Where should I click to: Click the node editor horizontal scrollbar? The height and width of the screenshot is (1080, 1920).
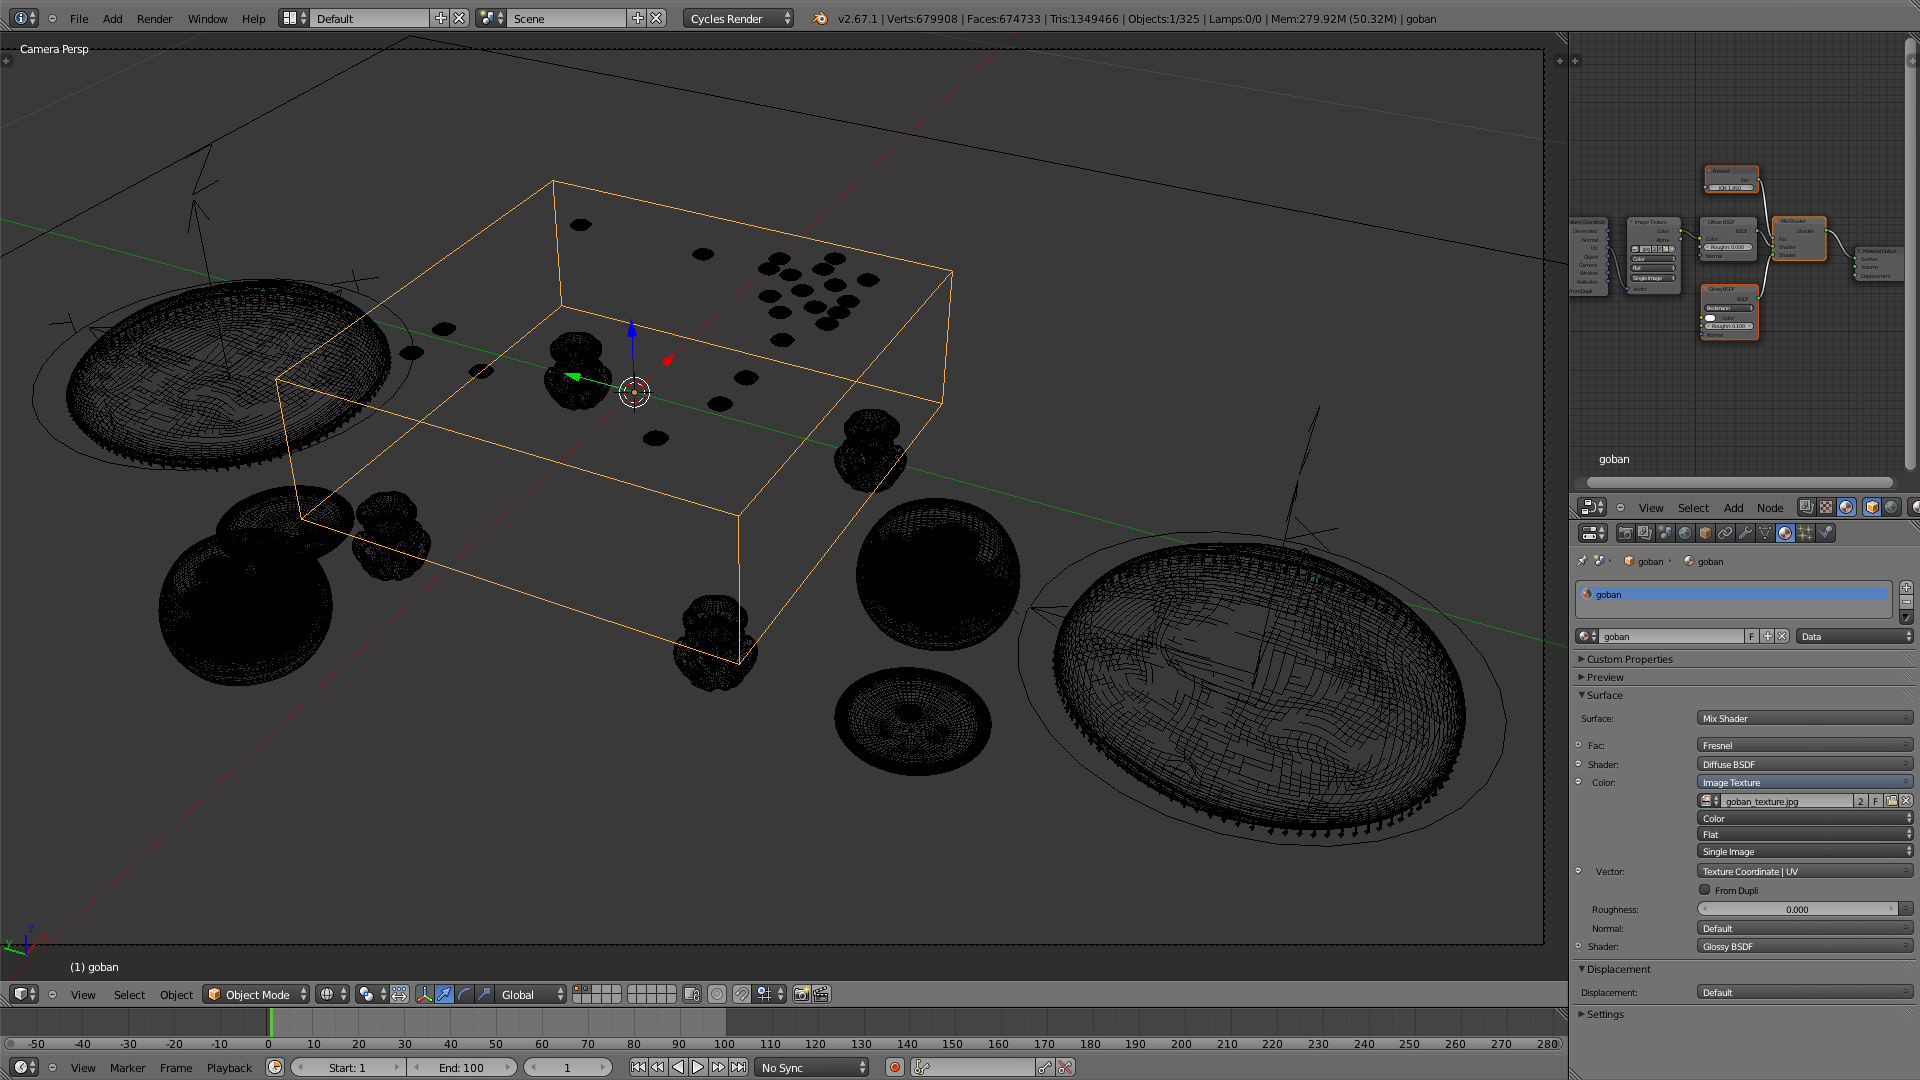coord(1740,482)
